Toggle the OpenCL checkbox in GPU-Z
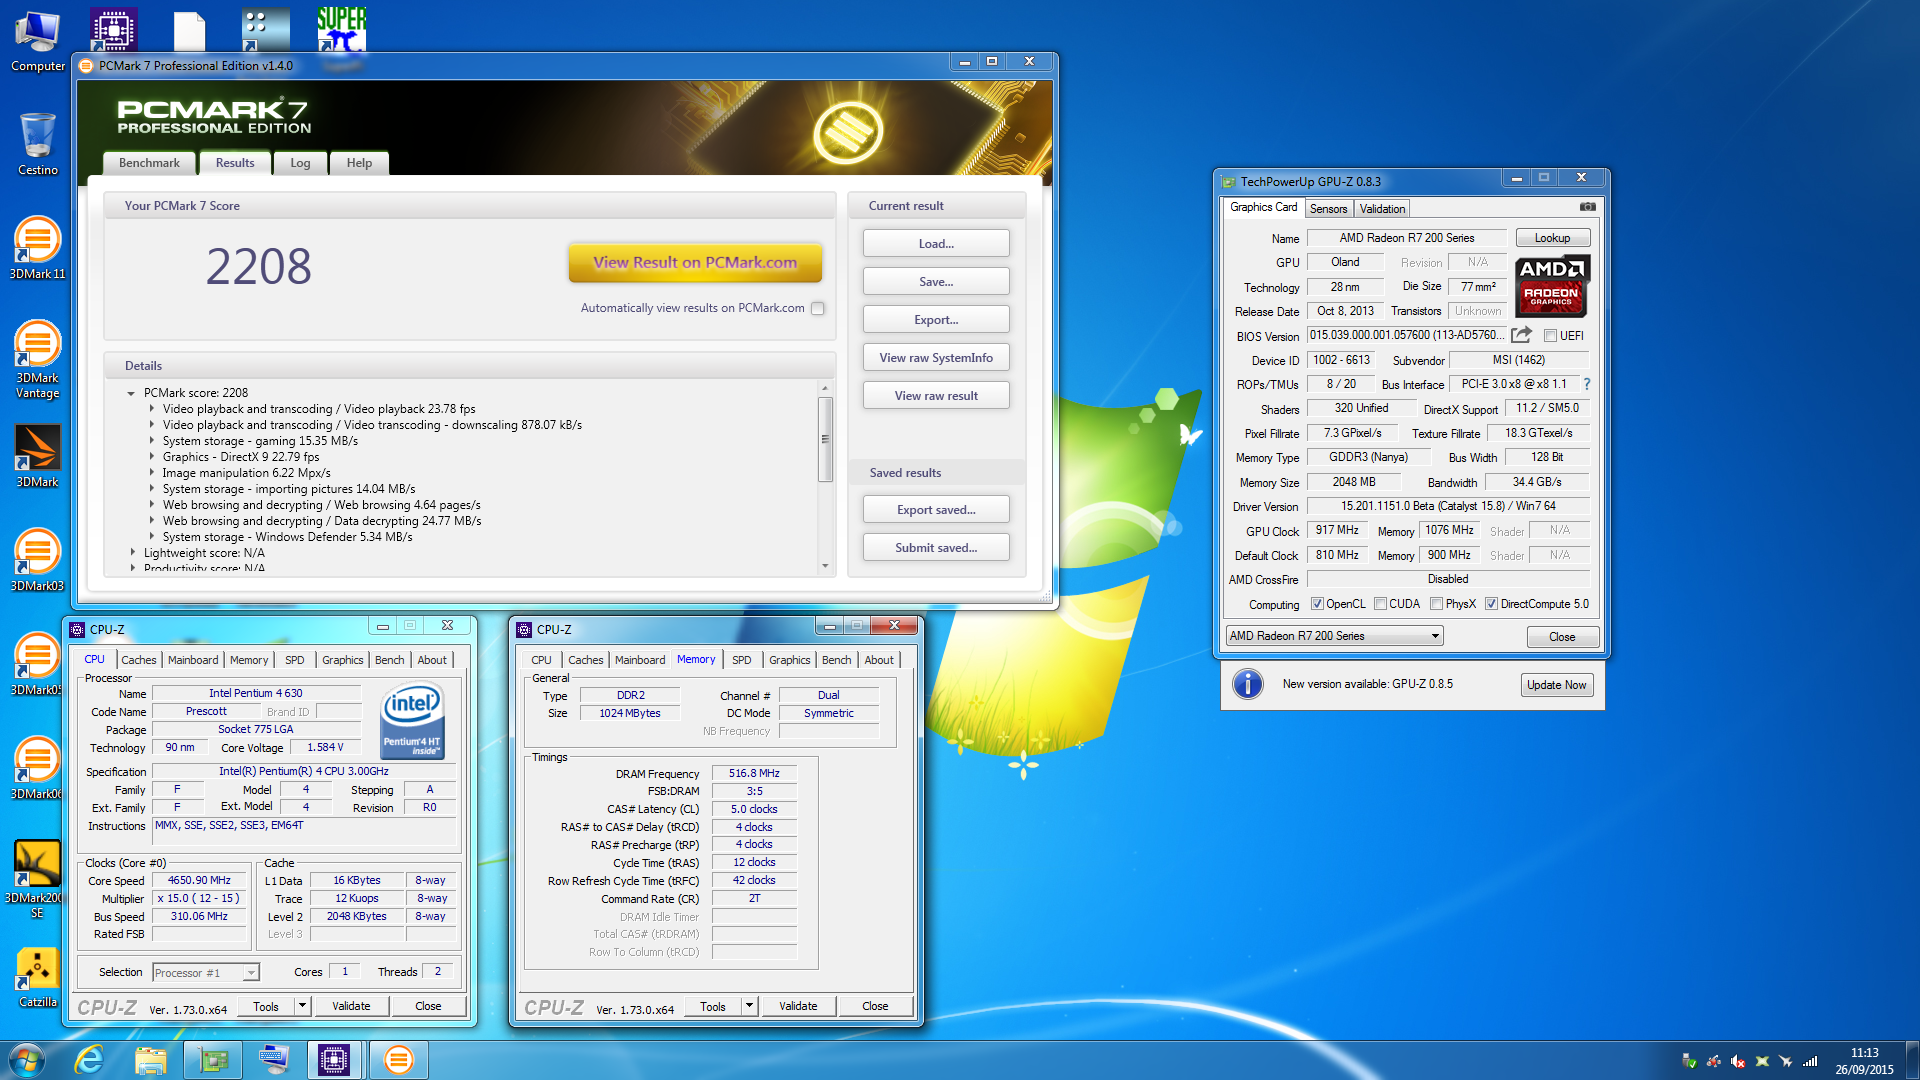 [x=1317, y=604]
